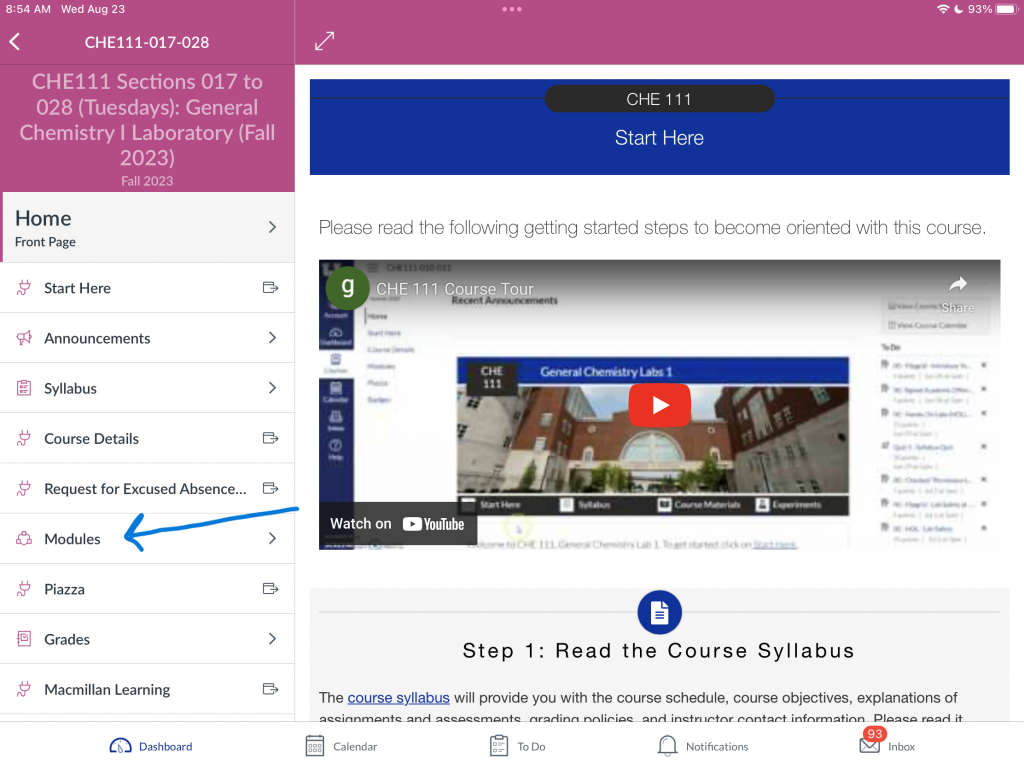Click the Syllabus document icon
This screenshot has width=1024, height=768.
tap(24, 388)
